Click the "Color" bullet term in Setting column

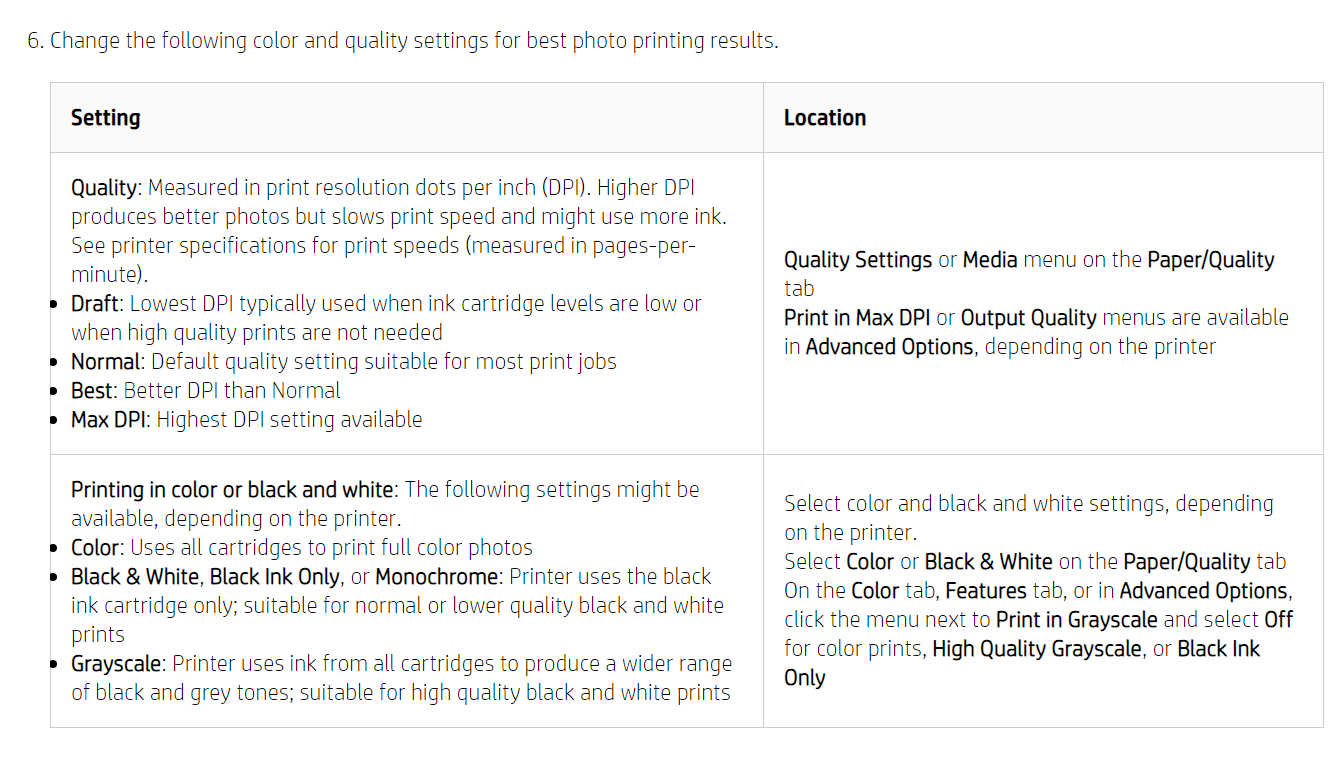pyautogui.click(x=96, y=548)
